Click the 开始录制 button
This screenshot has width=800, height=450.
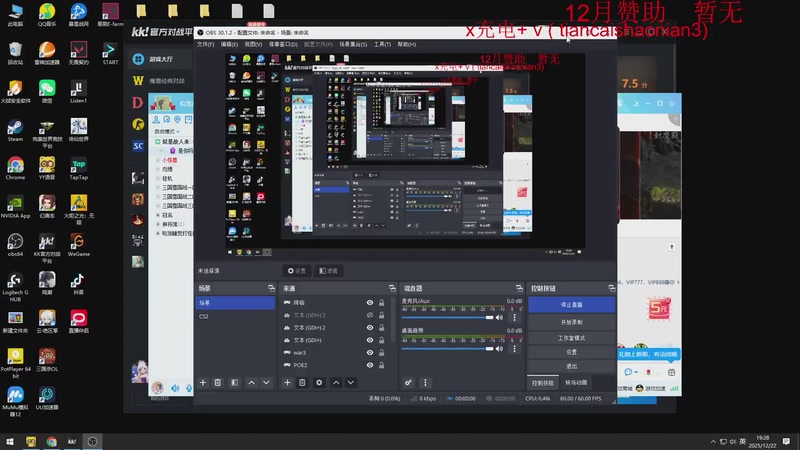pyautogui.click(x=571, y=322)
